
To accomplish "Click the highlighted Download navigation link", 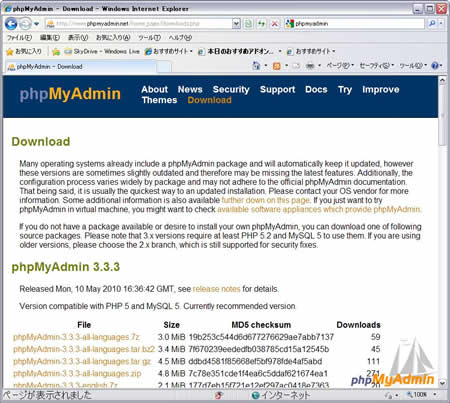I will [x=209, y=100].
